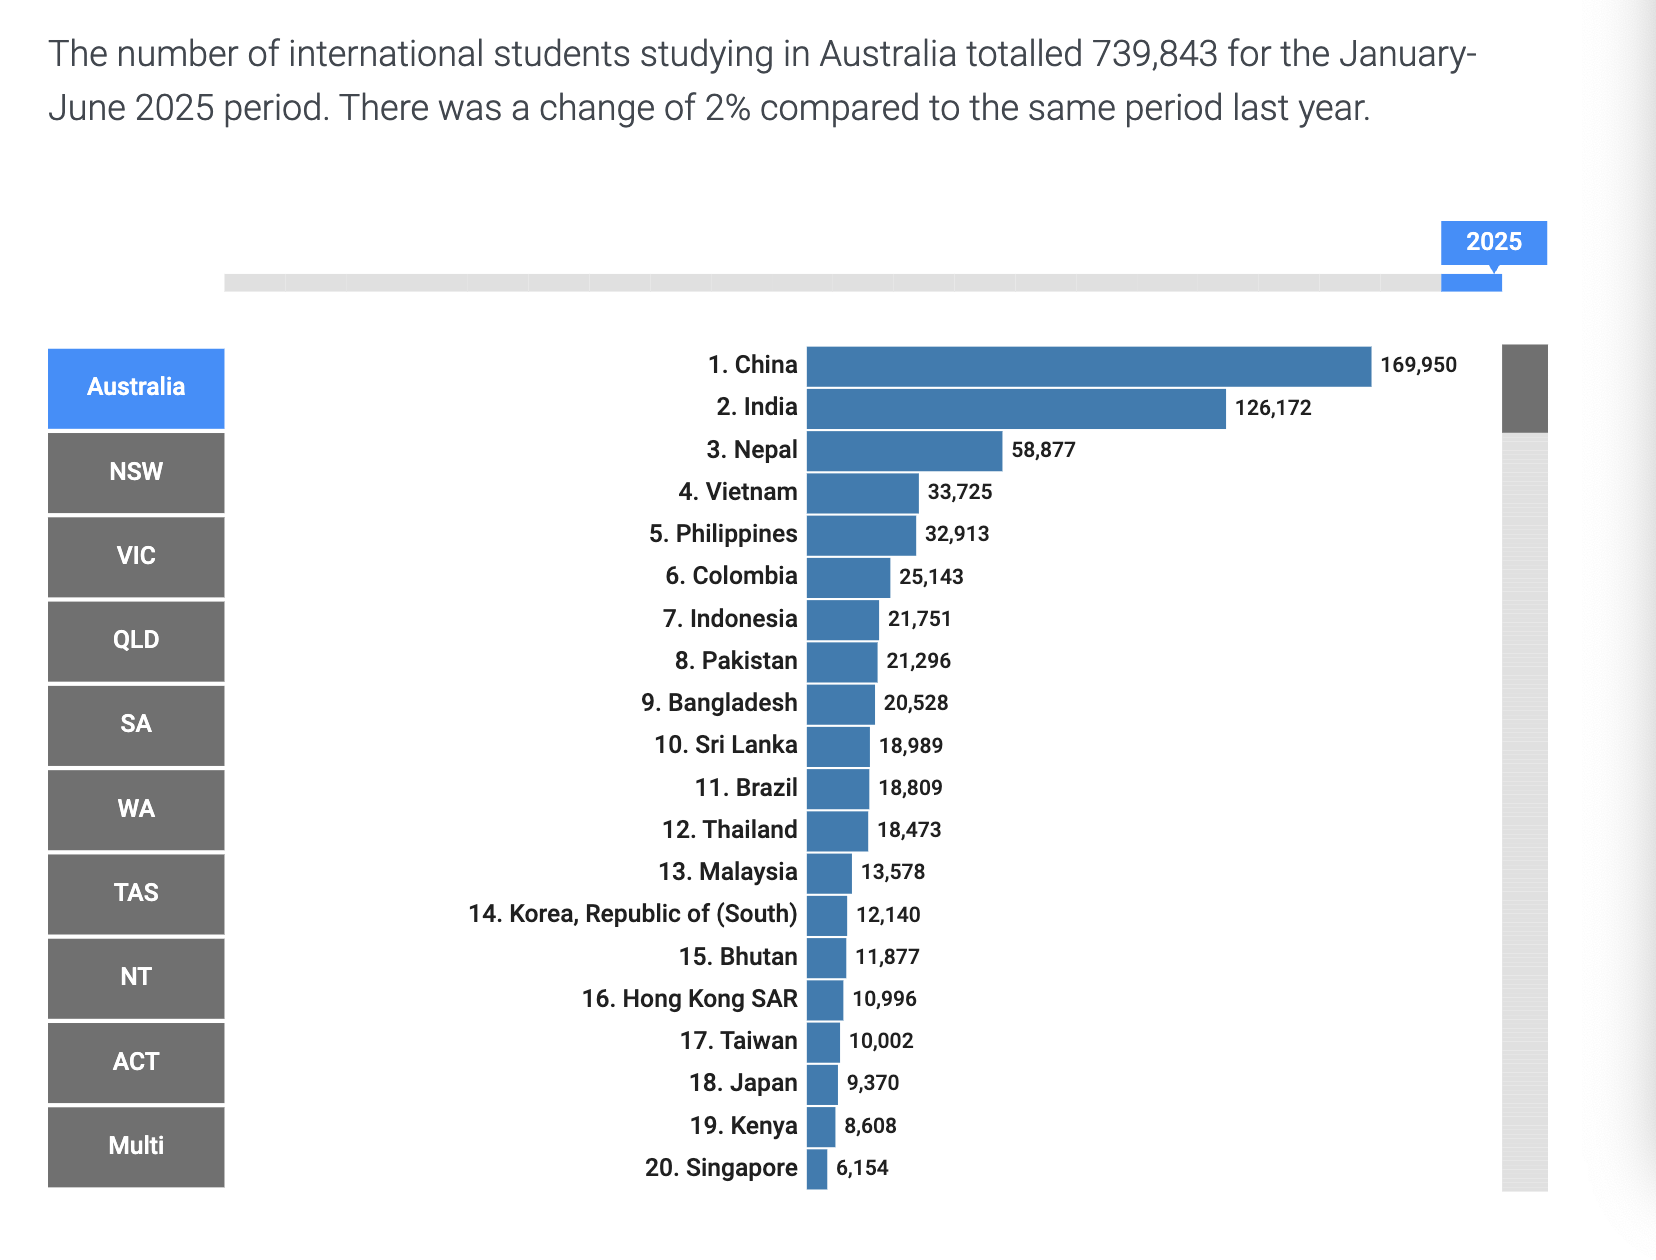Select the TAS tab
This screenshot has width=1656, height=1260.
136,893
